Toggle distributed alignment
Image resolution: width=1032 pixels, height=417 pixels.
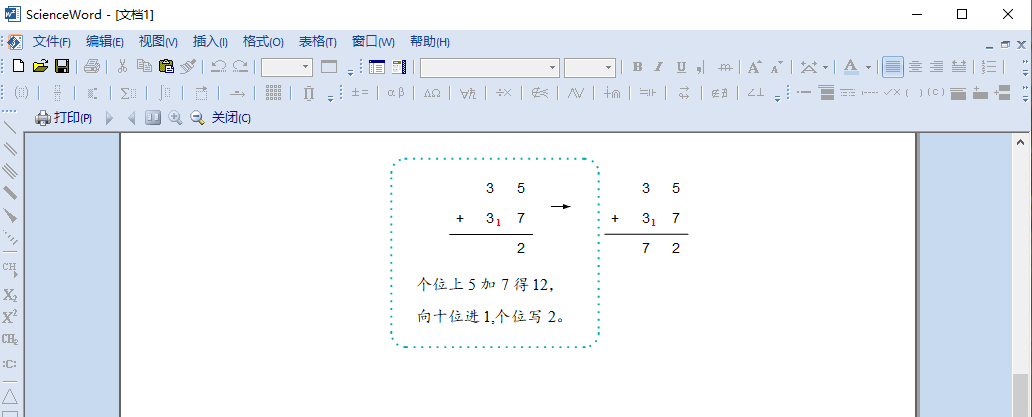tap(959, 66)
